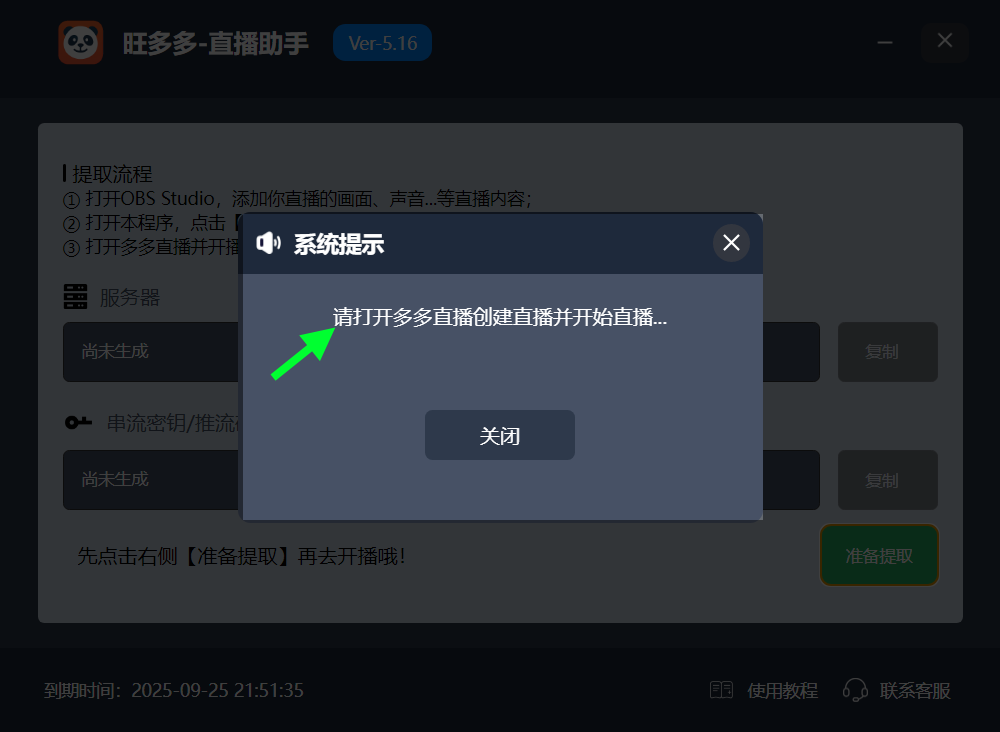Image resolution: width=1000 pixels, height=732 pixels.
Task: Click the server rack icon beside 服务器
Action: (75, 297)
